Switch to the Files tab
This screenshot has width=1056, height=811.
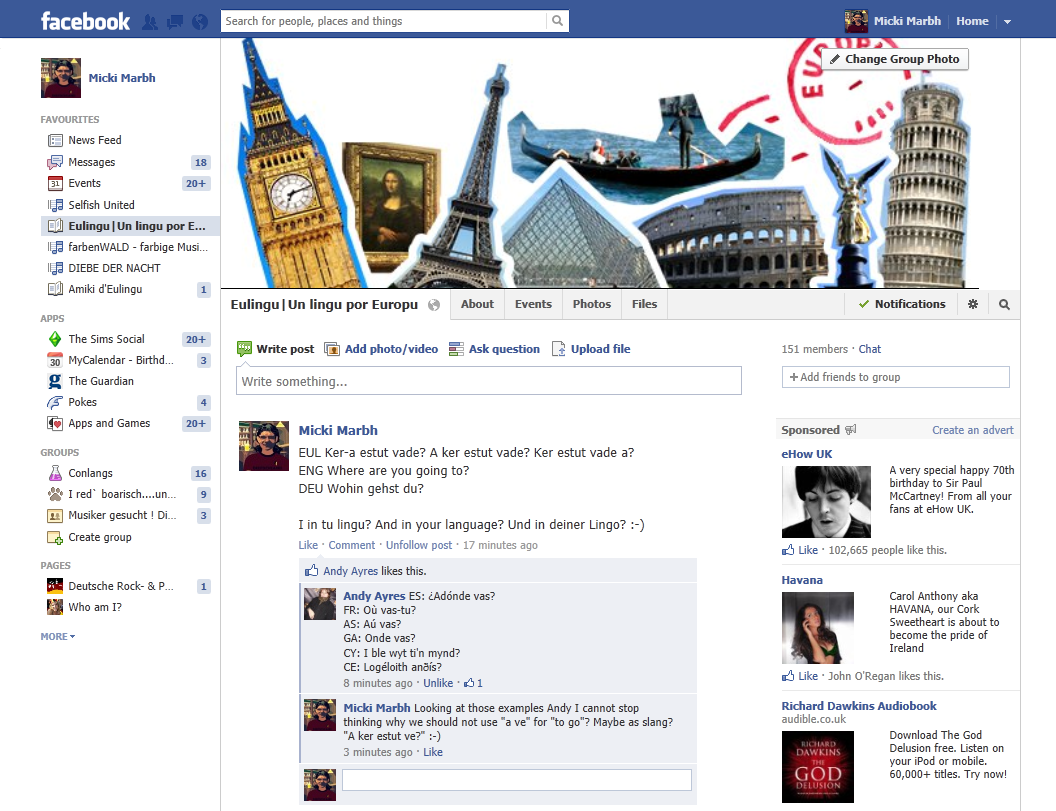coord(645,304)
